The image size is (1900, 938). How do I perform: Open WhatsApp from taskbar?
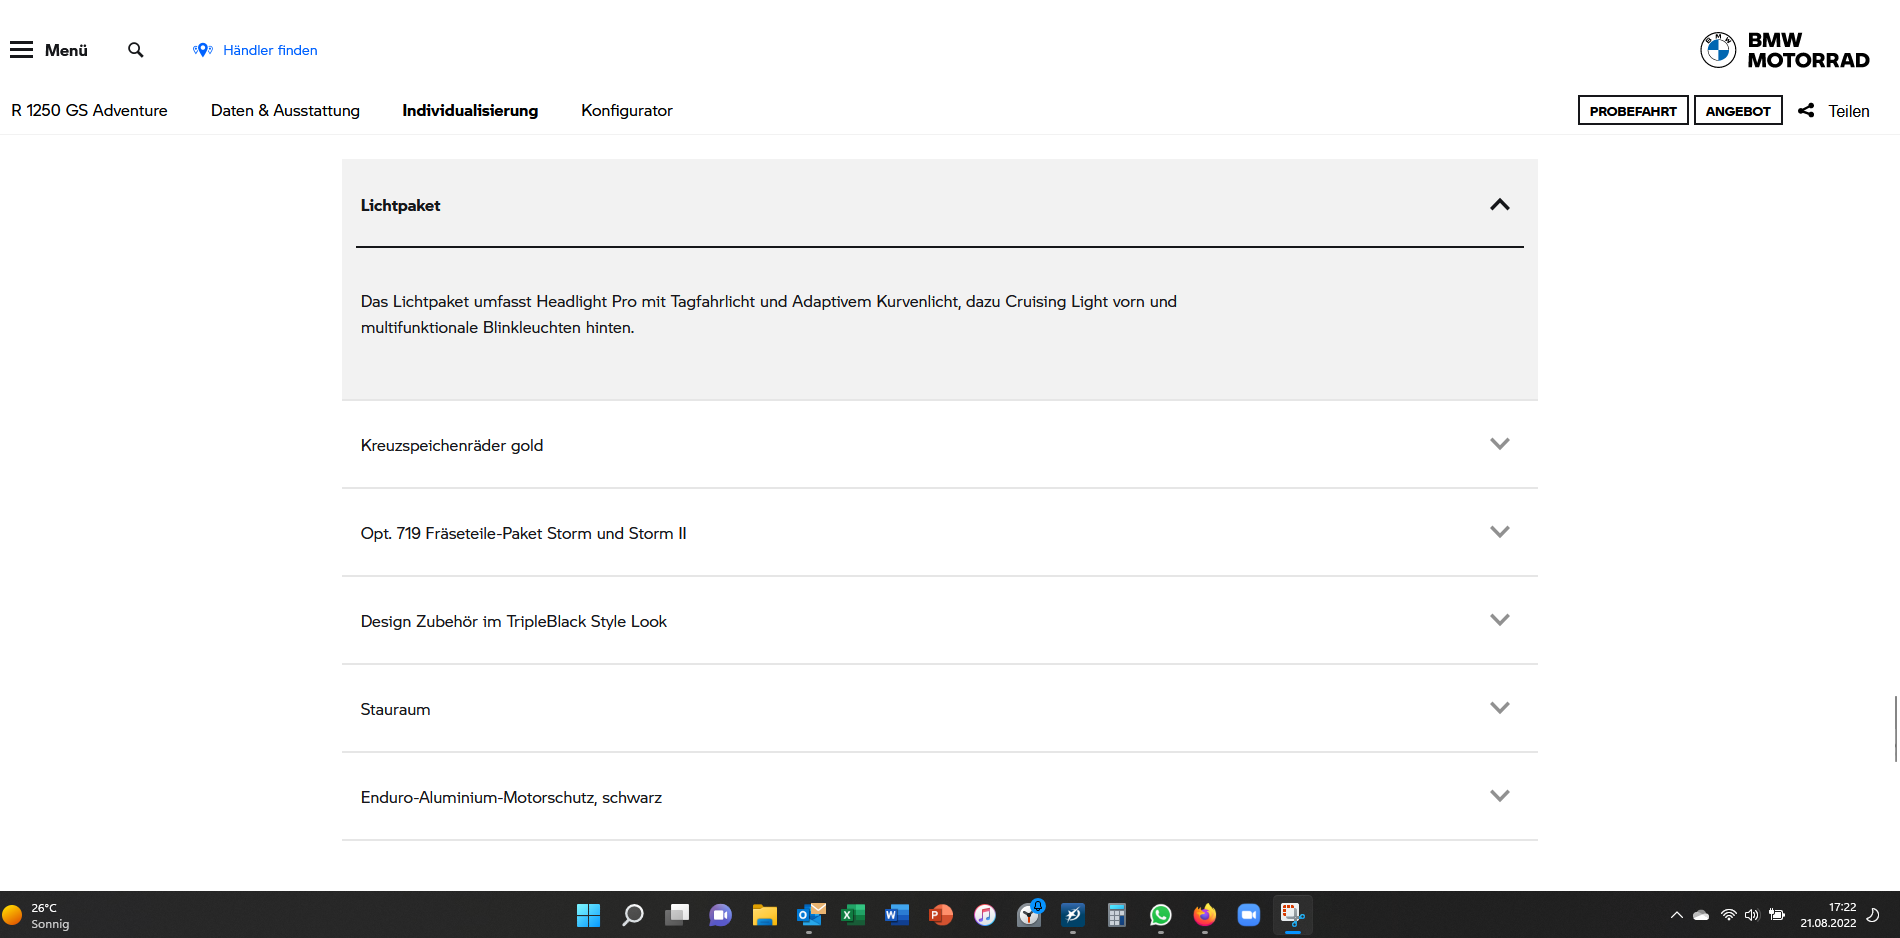(x=1161, y=915)
